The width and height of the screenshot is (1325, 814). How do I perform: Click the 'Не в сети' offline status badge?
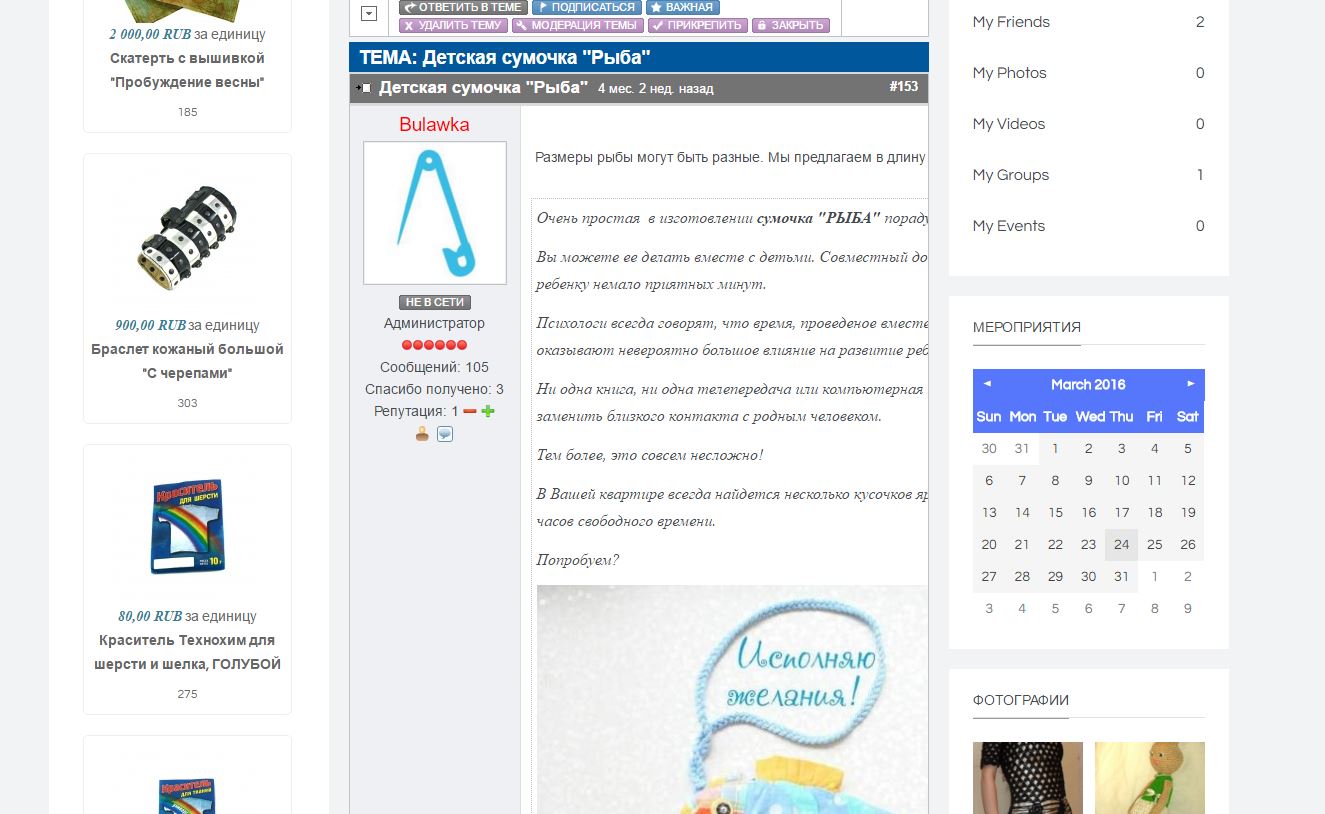pyautogui.click(x=435, y=302)
